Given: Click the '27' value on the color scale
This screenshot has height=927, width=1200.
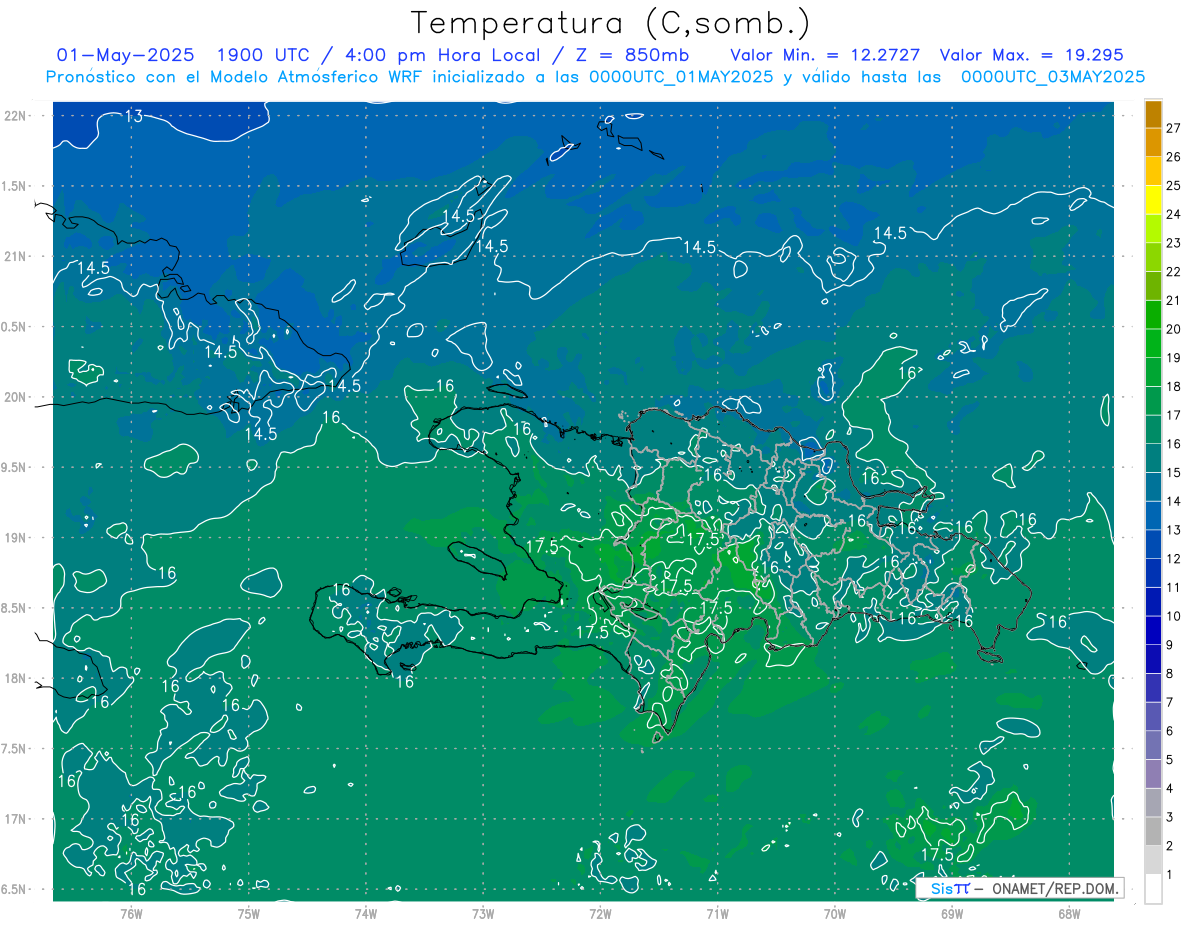Looking at the screenshot, I should coord(1174,128).
